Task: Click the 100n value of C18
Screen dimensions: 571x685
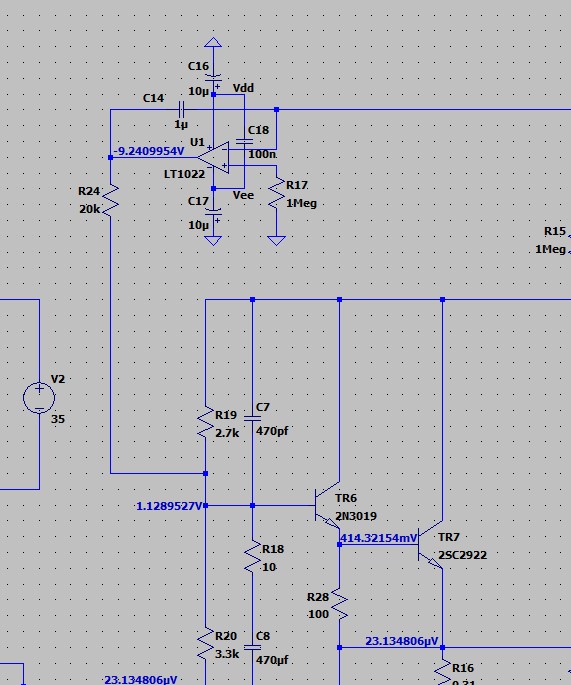Action: click(x=262, y=154)
